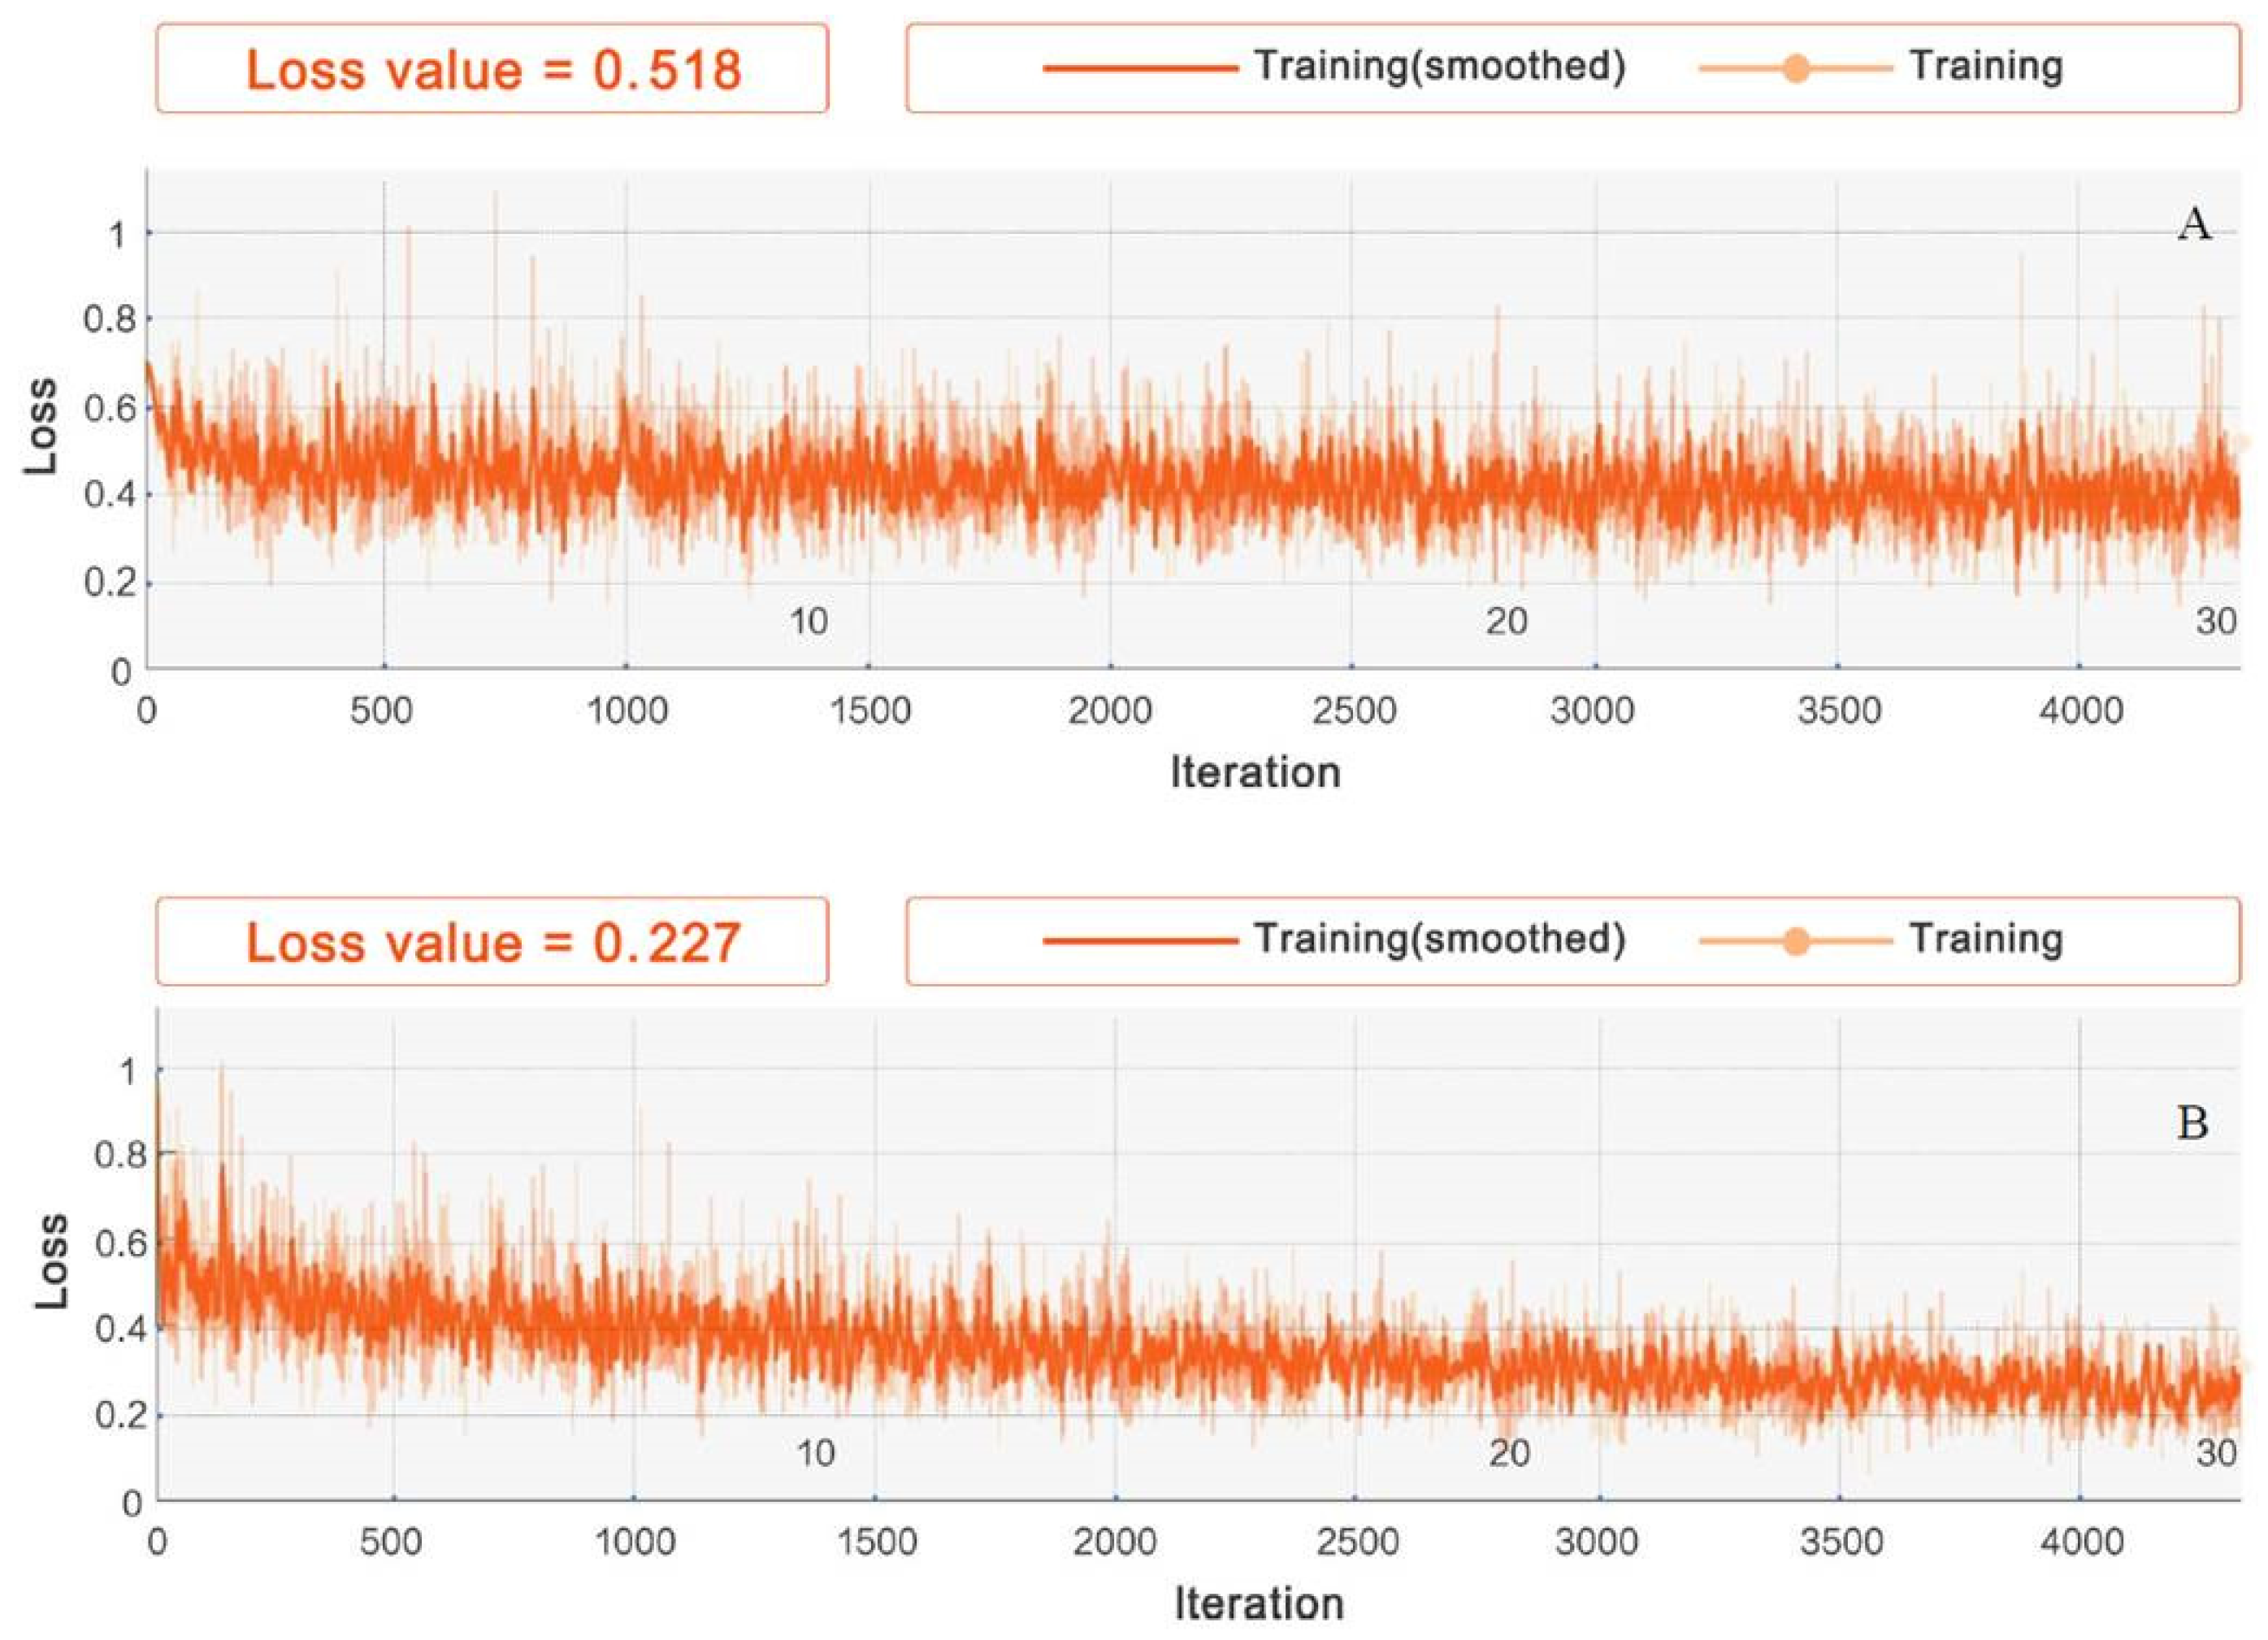This screenshot has width=2268, height=1640.
Task: Click the 2000 tick label on chart A
Action: pos(1110,712)
